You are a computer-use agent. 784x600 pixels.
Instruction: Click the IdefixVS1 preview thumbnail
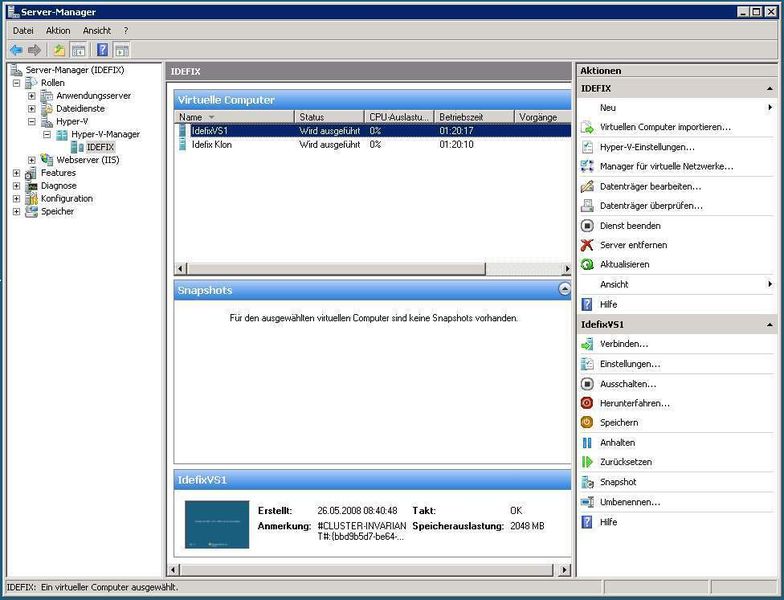[217, 524]
